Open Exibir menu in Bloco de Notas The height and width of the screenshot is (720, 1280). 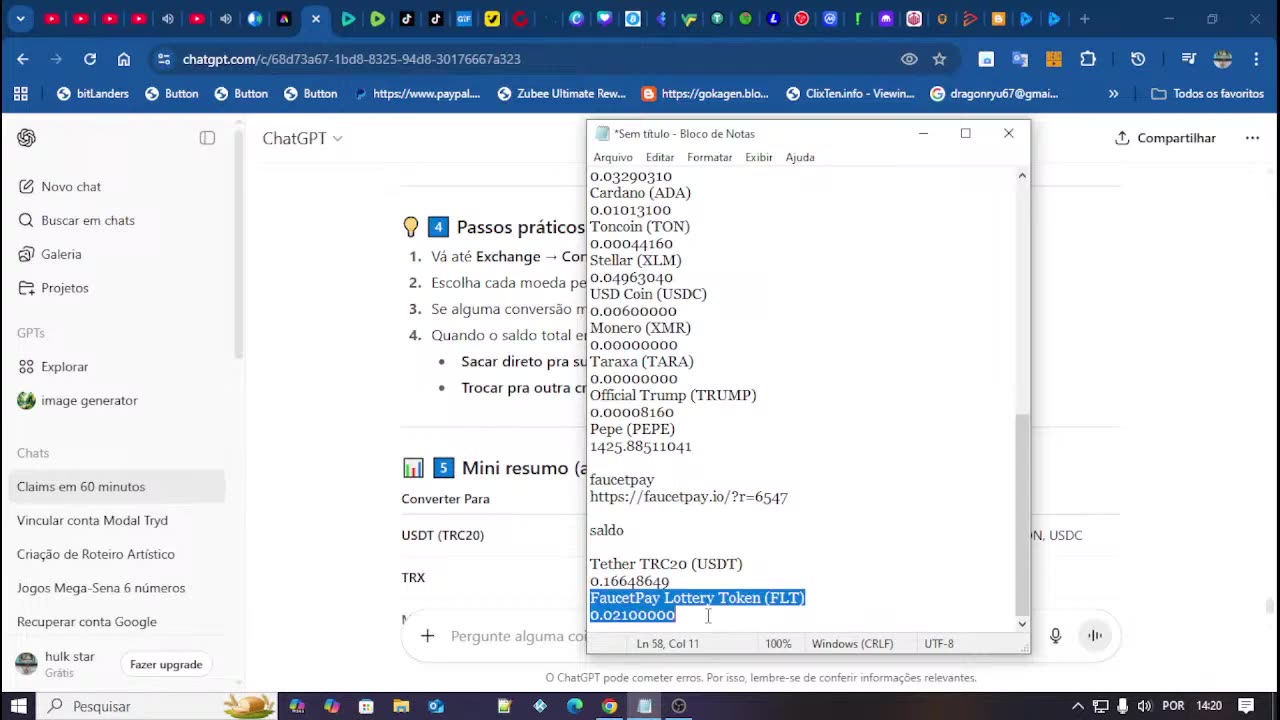tap(759, 157)
